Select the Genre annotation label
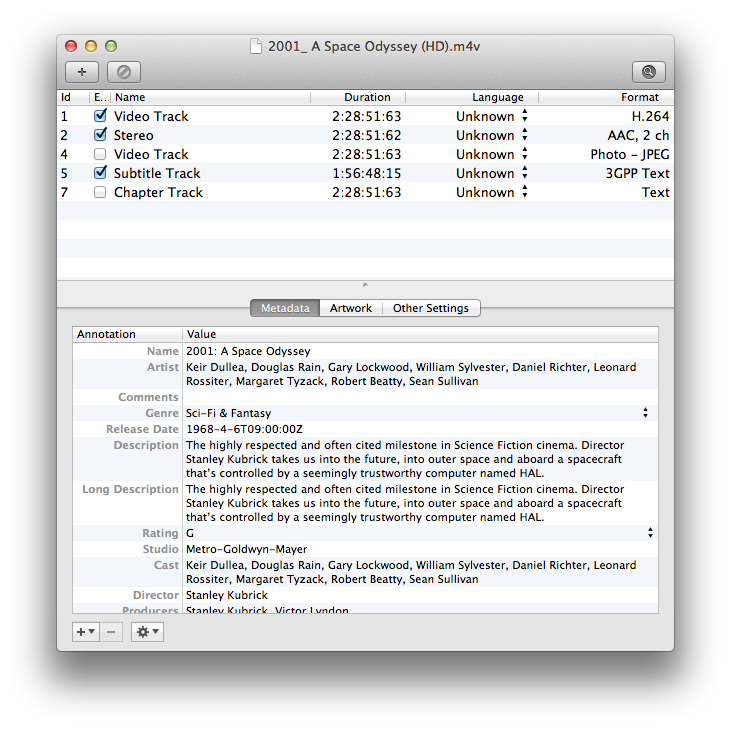Viewport: 731px width, 730px height. point(162,413)
